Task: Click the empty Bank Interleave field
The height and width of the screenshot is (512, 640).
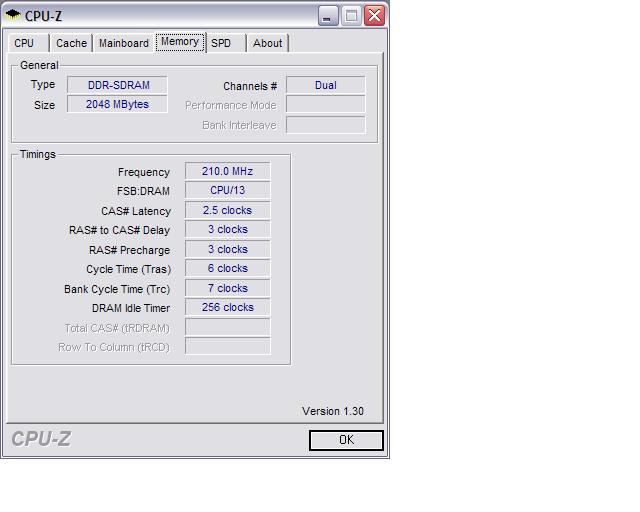Action: tap(326, 125)
